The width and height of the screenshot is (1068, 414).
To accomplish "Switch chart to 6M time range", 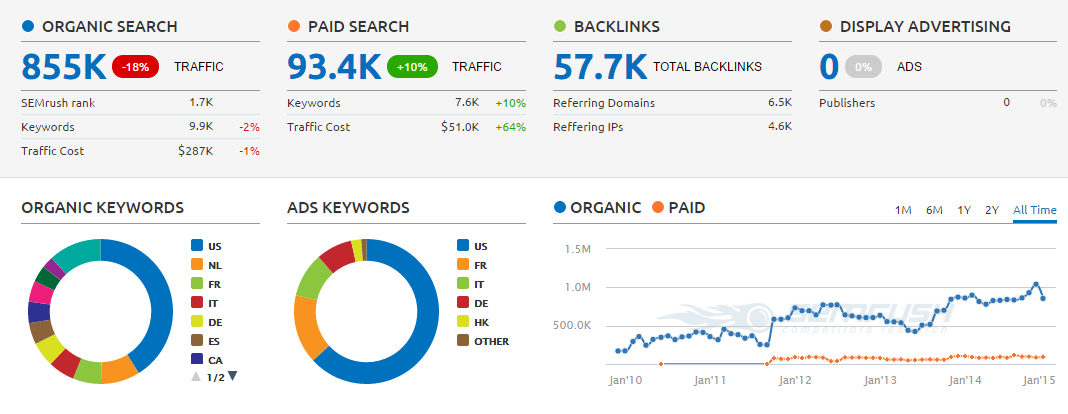I will click(x=934, y=210).
